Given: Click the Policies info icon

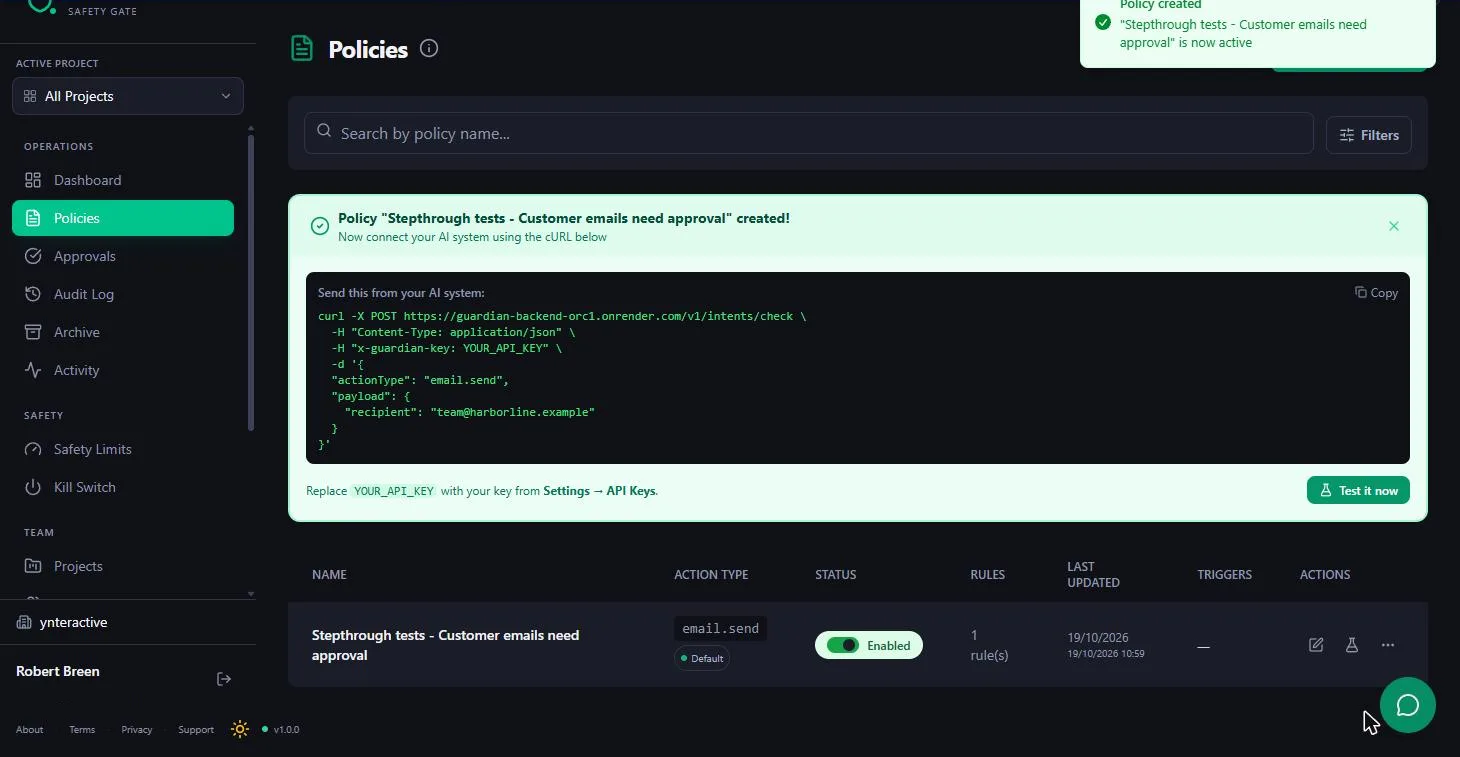Looking at the screenshot, I should [x=429, y=48].
